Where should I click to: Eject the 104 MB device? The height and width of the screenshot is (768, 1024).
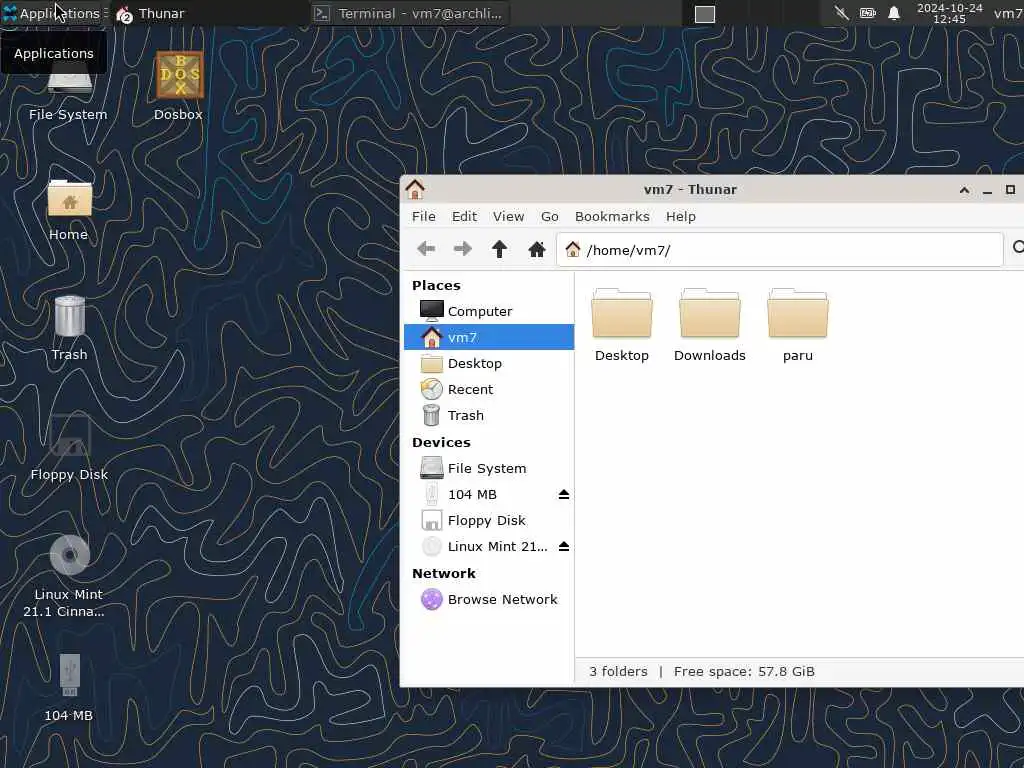click(x=564, y=494)
